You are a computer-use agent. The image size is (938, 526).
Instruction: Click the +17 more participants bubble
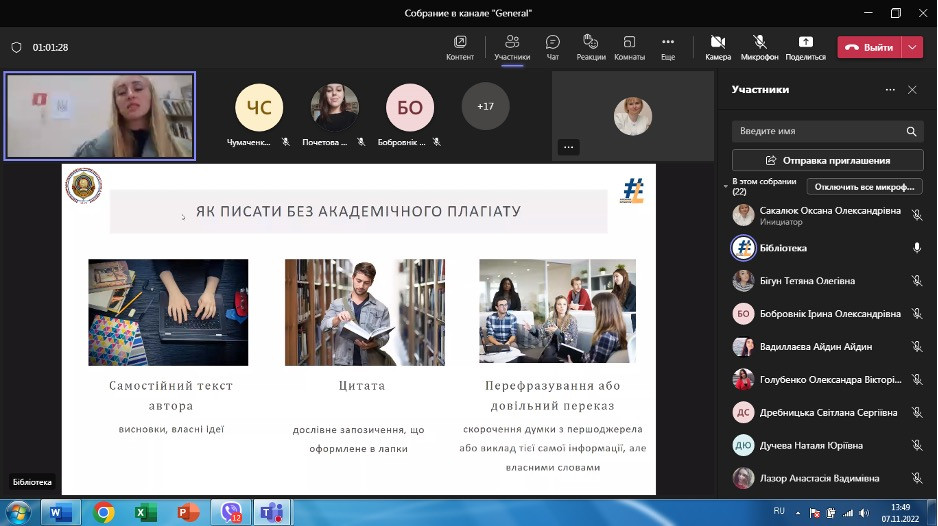(x=485, y=106)
